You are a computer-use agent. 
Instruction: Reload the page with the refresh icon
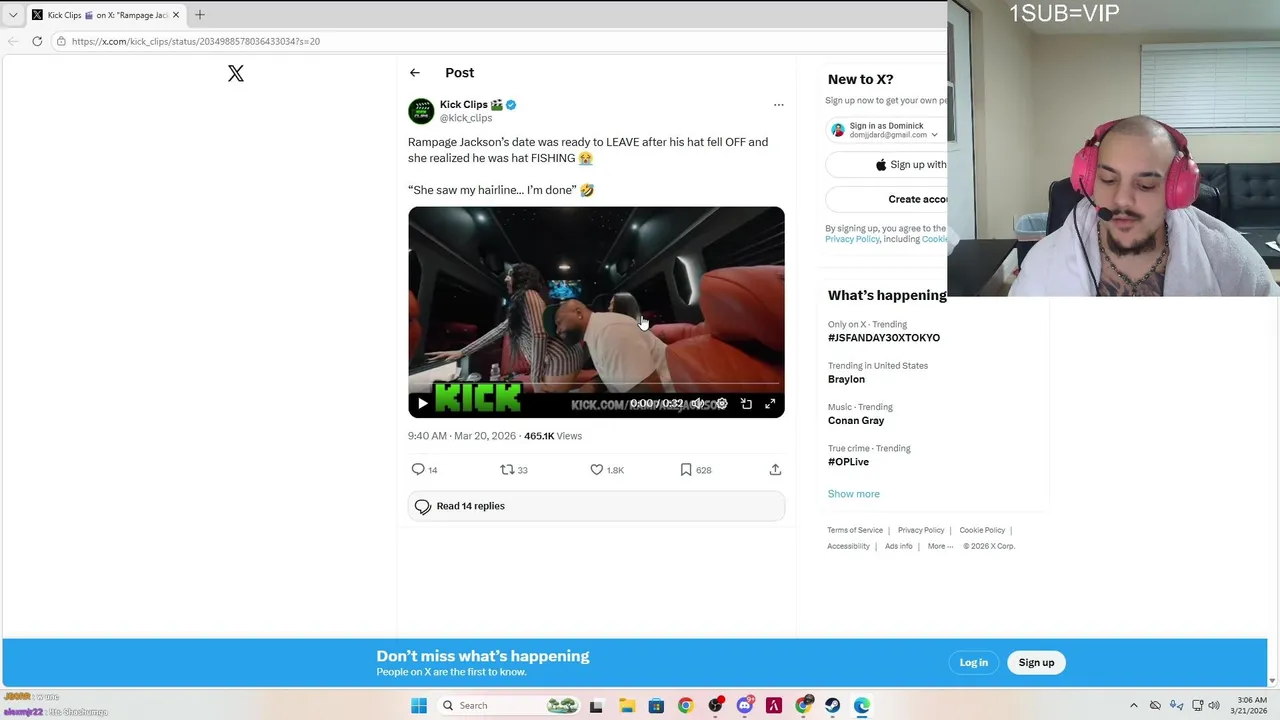coord(37,41)
